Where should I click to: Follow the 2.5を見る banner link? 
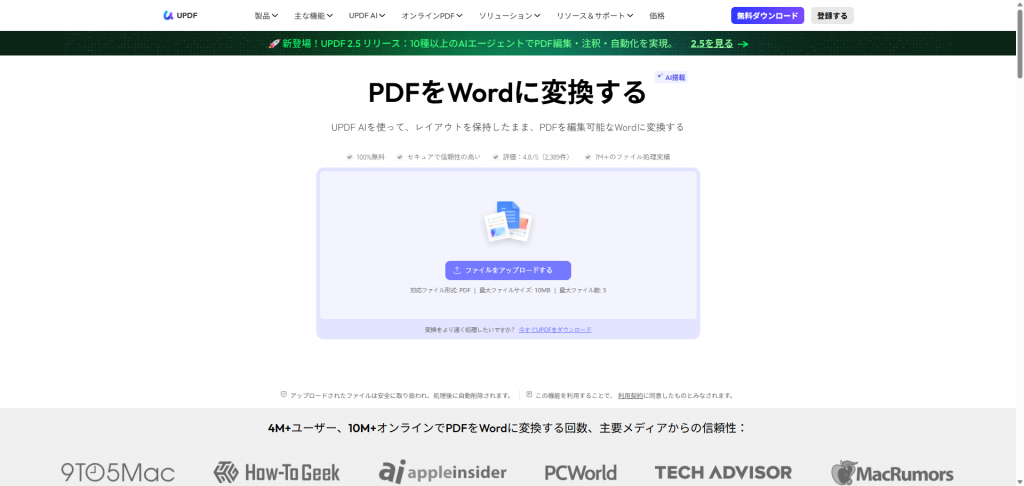(720, 44)
